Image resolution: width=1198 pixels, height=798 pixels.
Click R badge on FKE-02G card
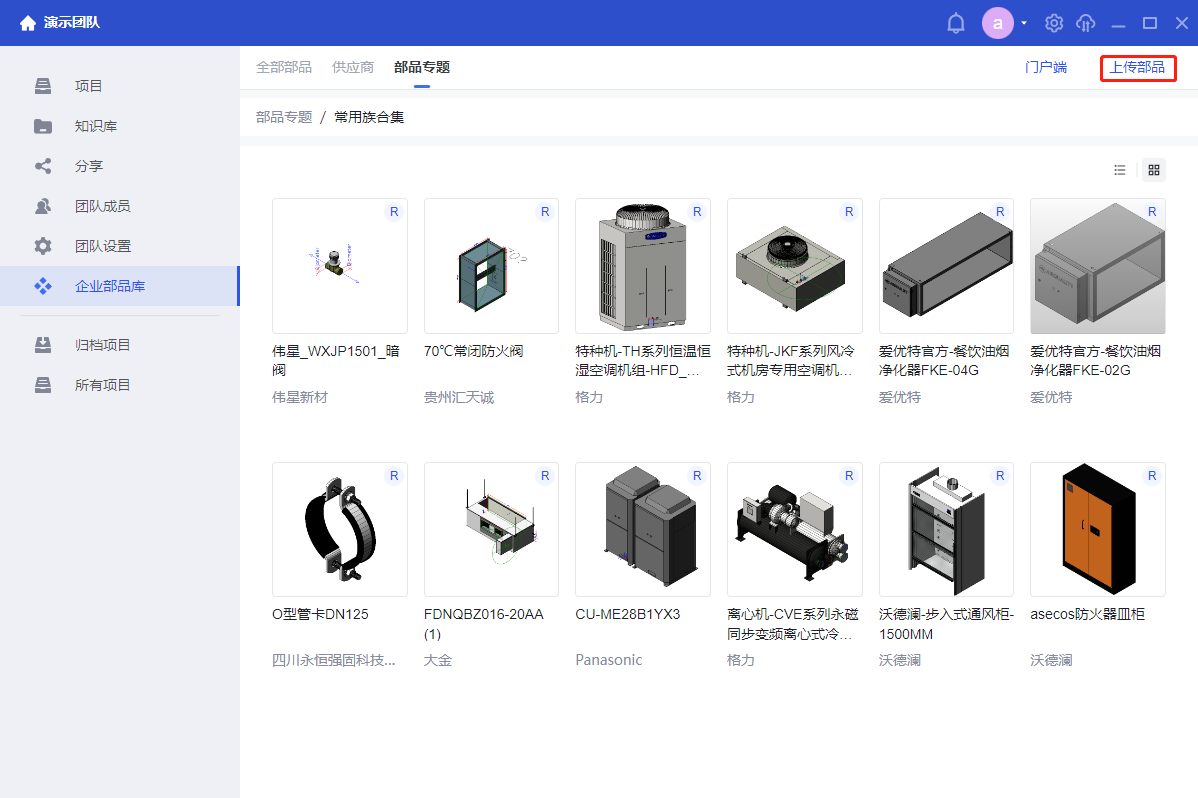pos(1152,212)
